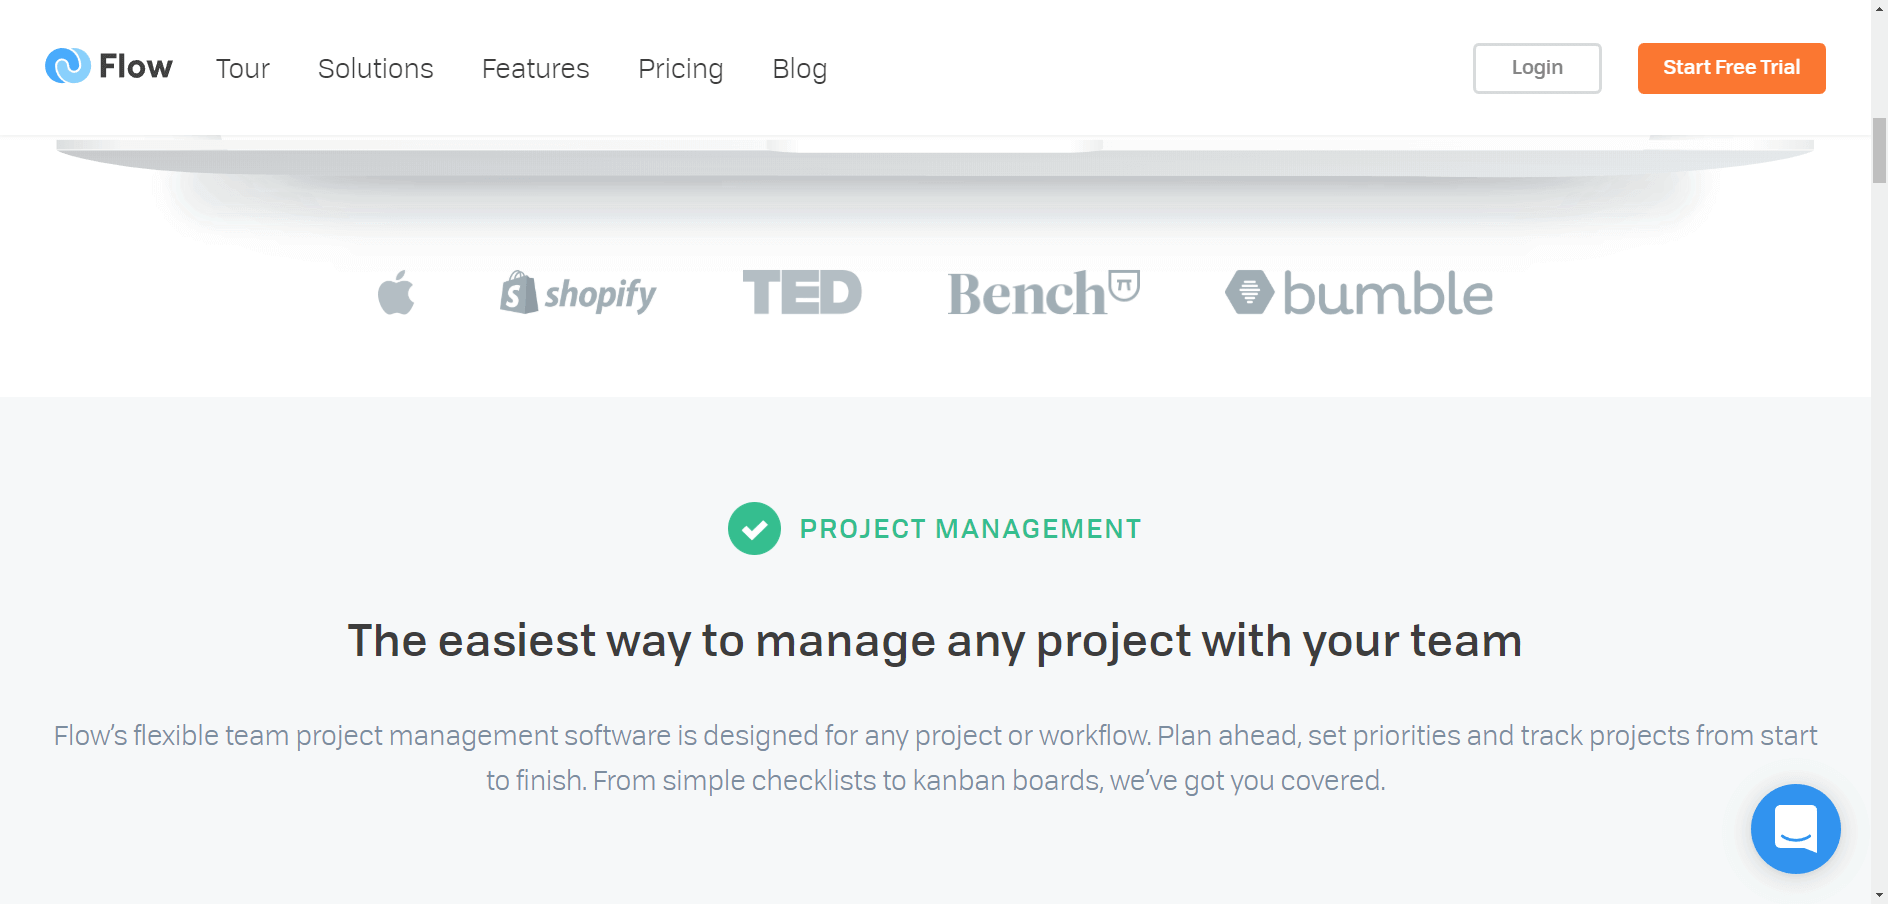
Task: Click the Flow logo icon
Action: pos(68,66)
